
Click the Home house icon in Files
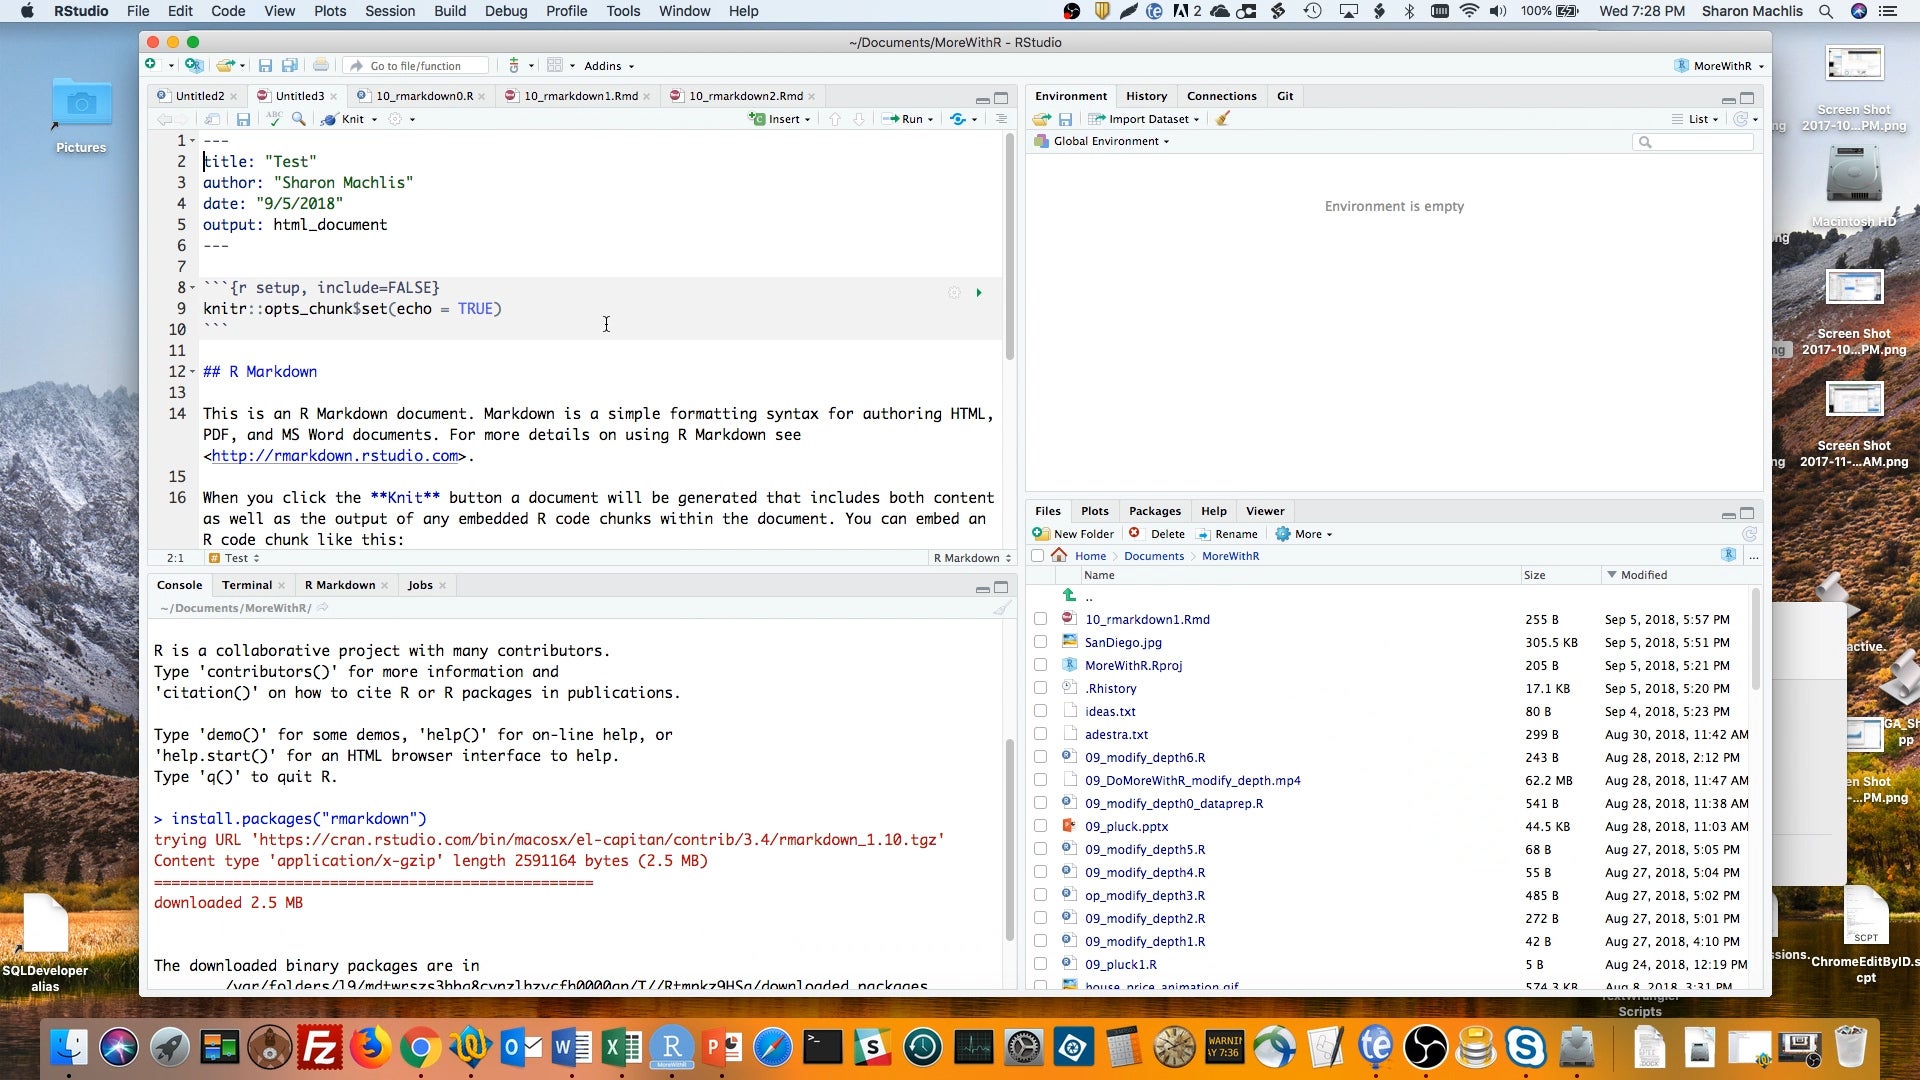(1059, 555)
